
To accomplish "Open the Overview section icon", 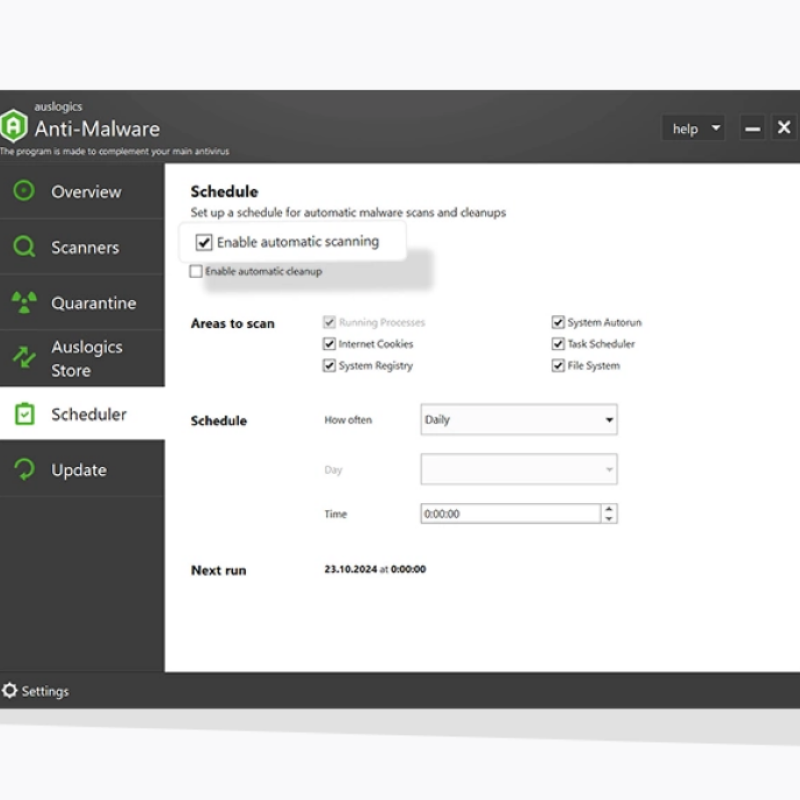I will (24, 191).
